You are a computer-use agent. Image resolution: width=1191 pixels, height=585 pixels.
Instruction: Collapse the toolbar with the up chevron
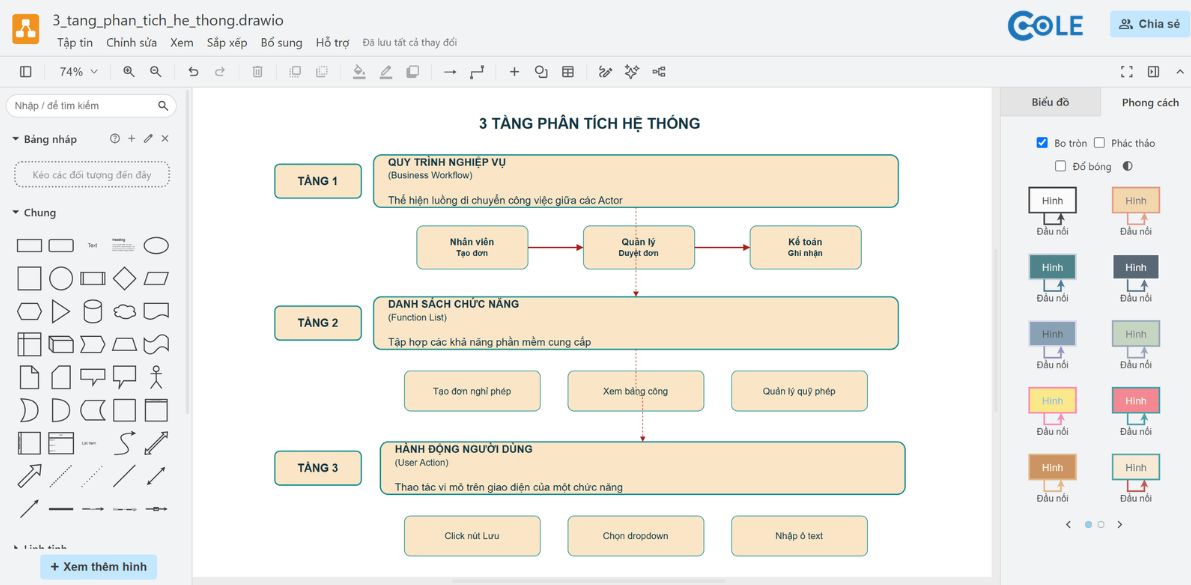tap(1180, 71)
